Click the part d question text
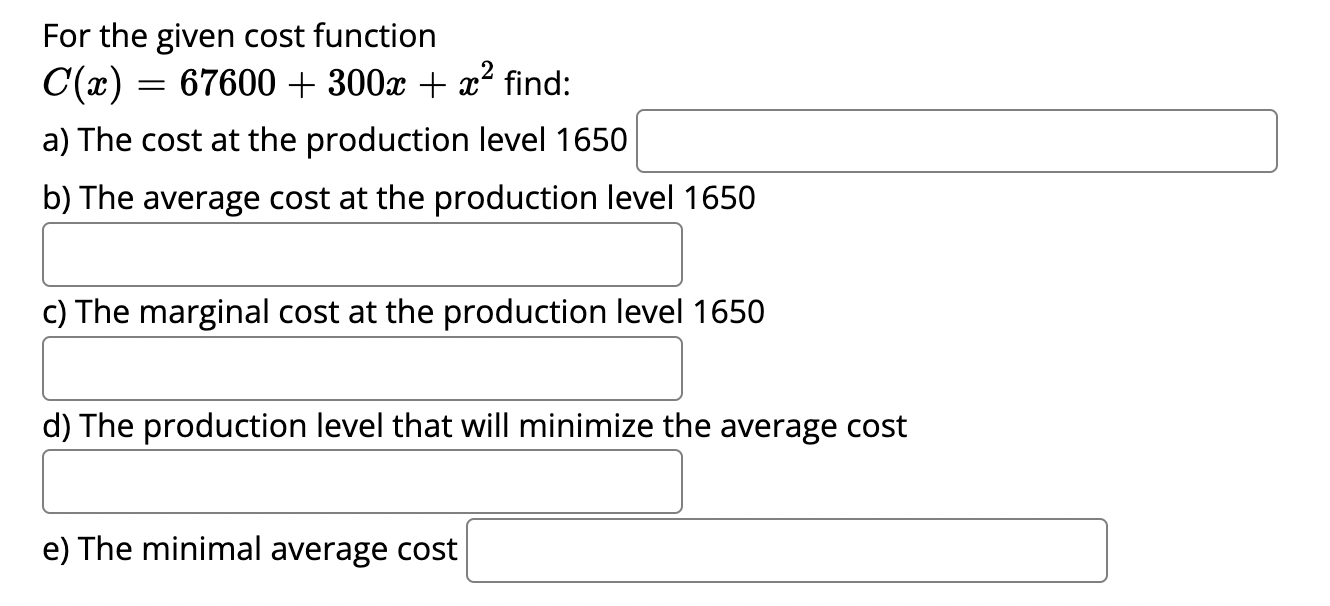1330x606 pixels. (473, 425)
